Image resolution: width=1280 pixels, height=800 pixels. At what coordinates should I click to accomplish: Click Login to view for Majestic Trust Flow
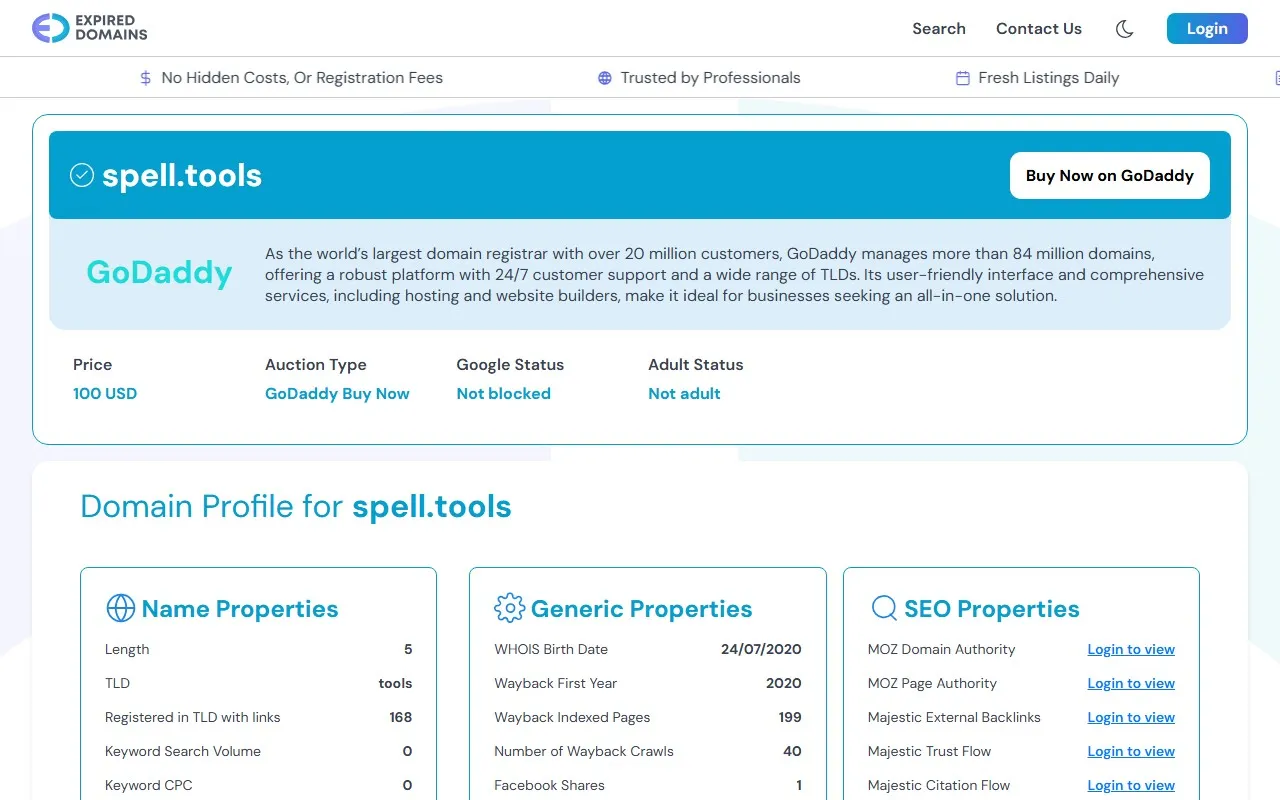pos(1131,751)
